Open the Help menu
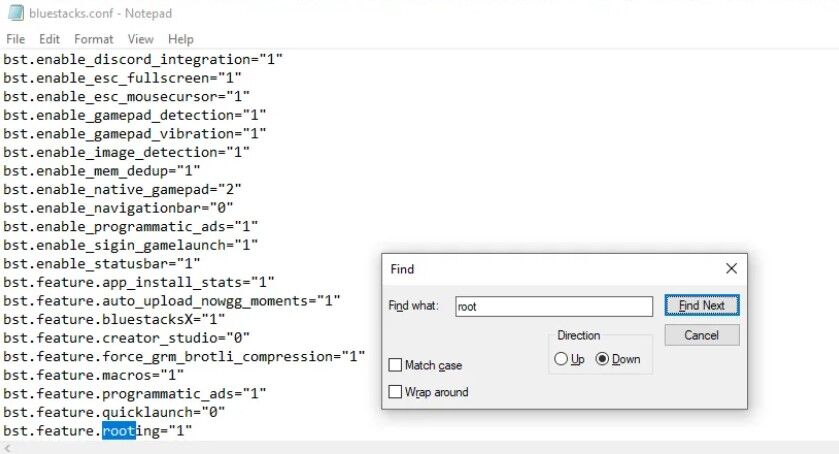 coord(181,39)
